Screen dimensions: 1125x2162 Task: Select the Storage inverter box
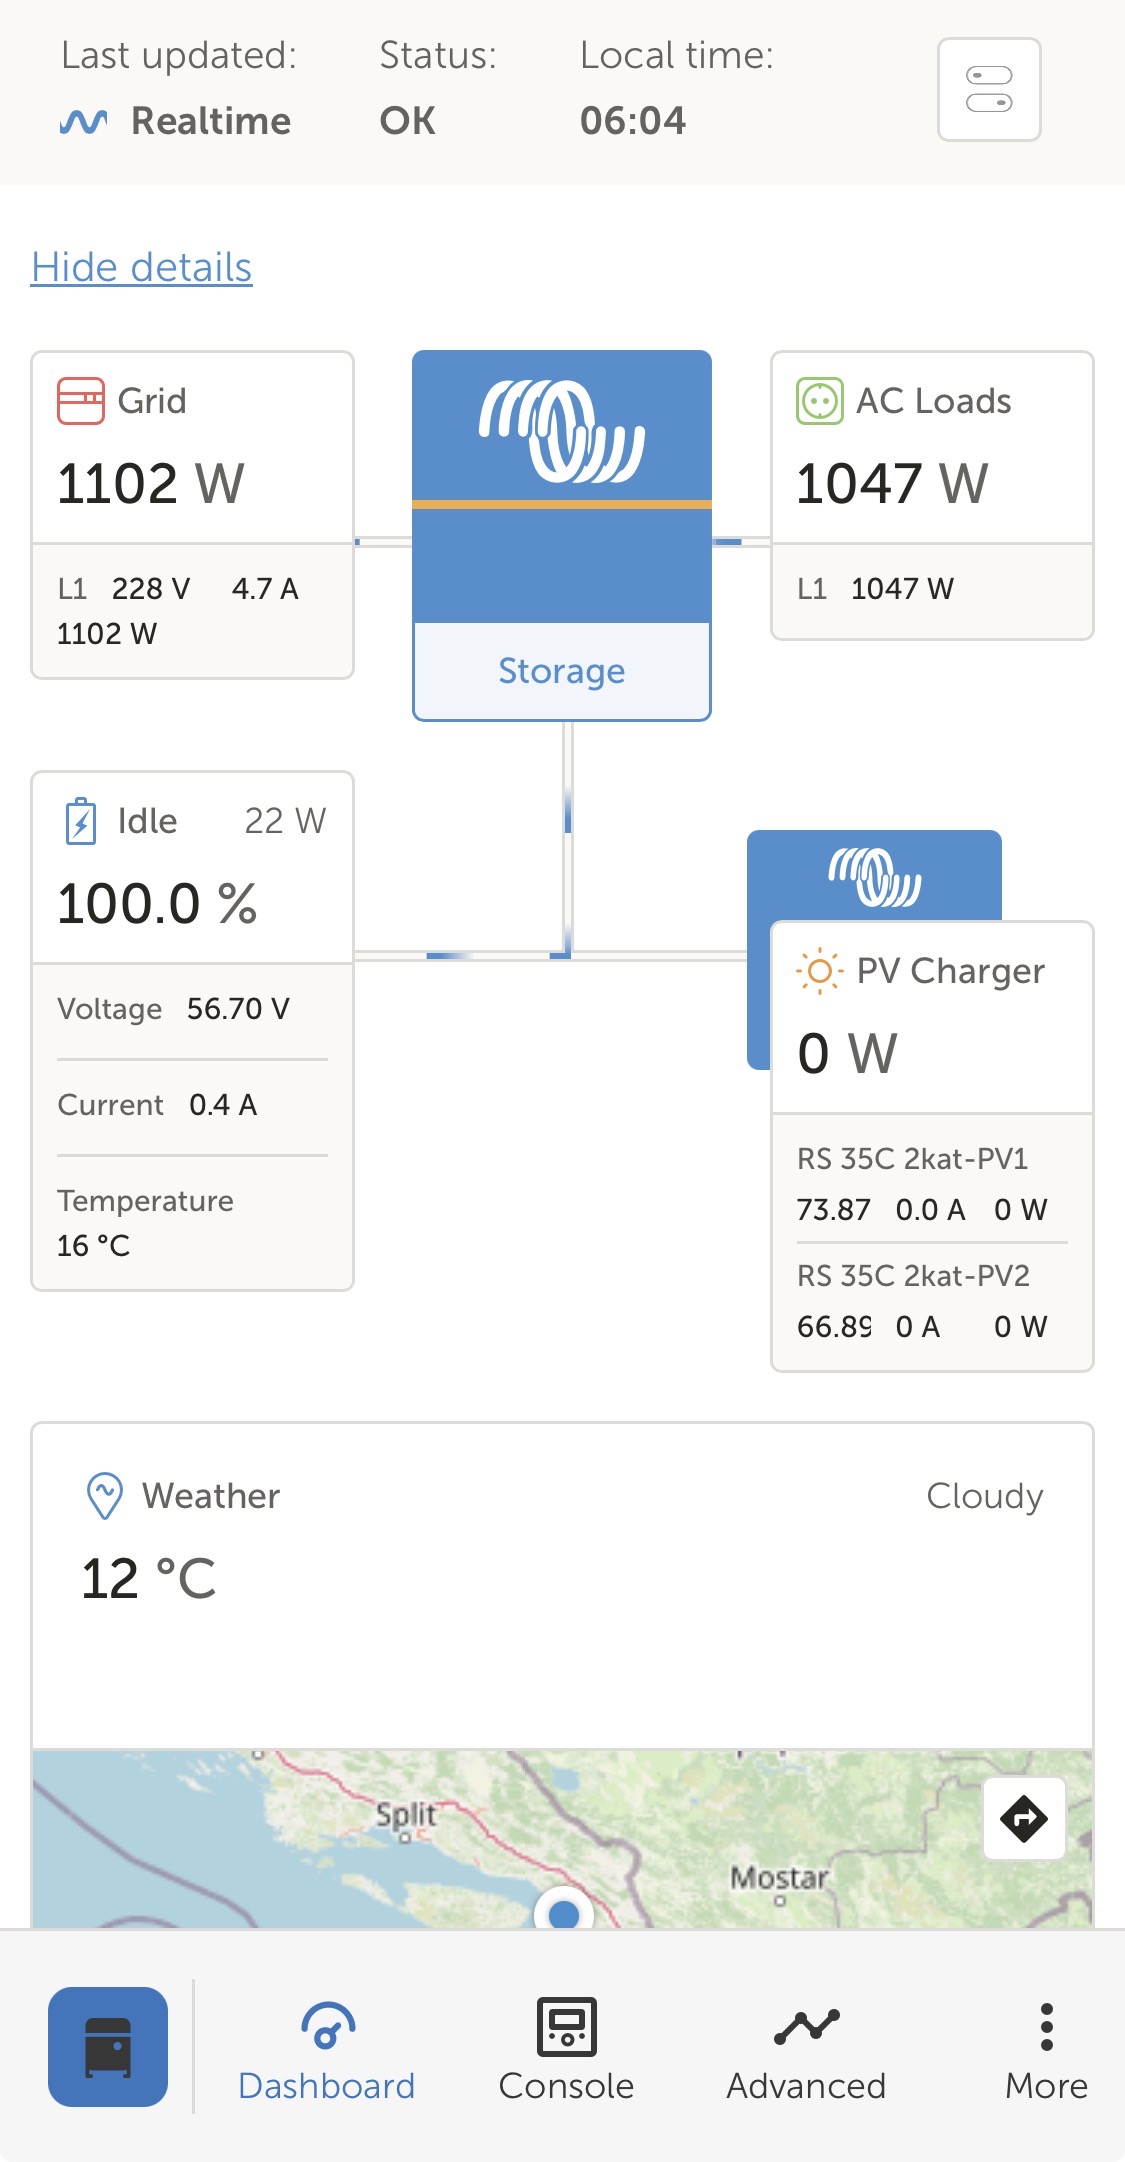point(562,535)
